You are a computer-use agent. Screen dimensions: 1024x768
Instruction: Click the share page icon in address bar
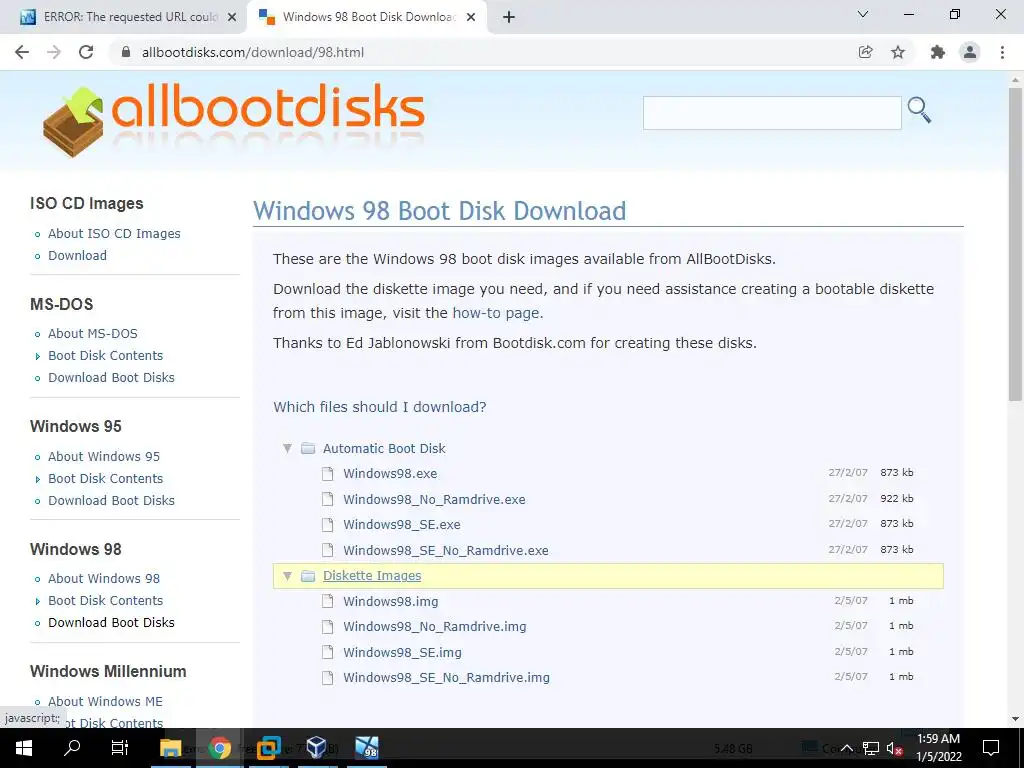tap(866, 52)
